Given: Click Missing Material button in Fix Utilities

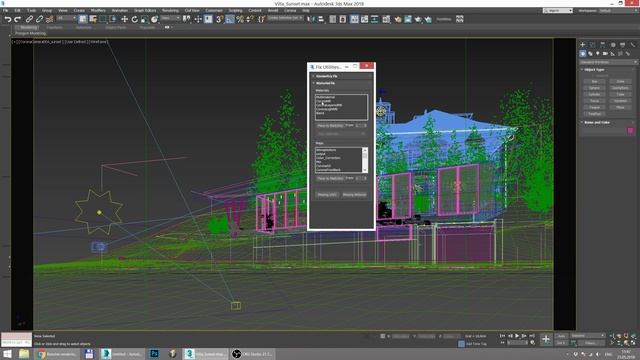Looking at the screenshot, I should point(354,195).
